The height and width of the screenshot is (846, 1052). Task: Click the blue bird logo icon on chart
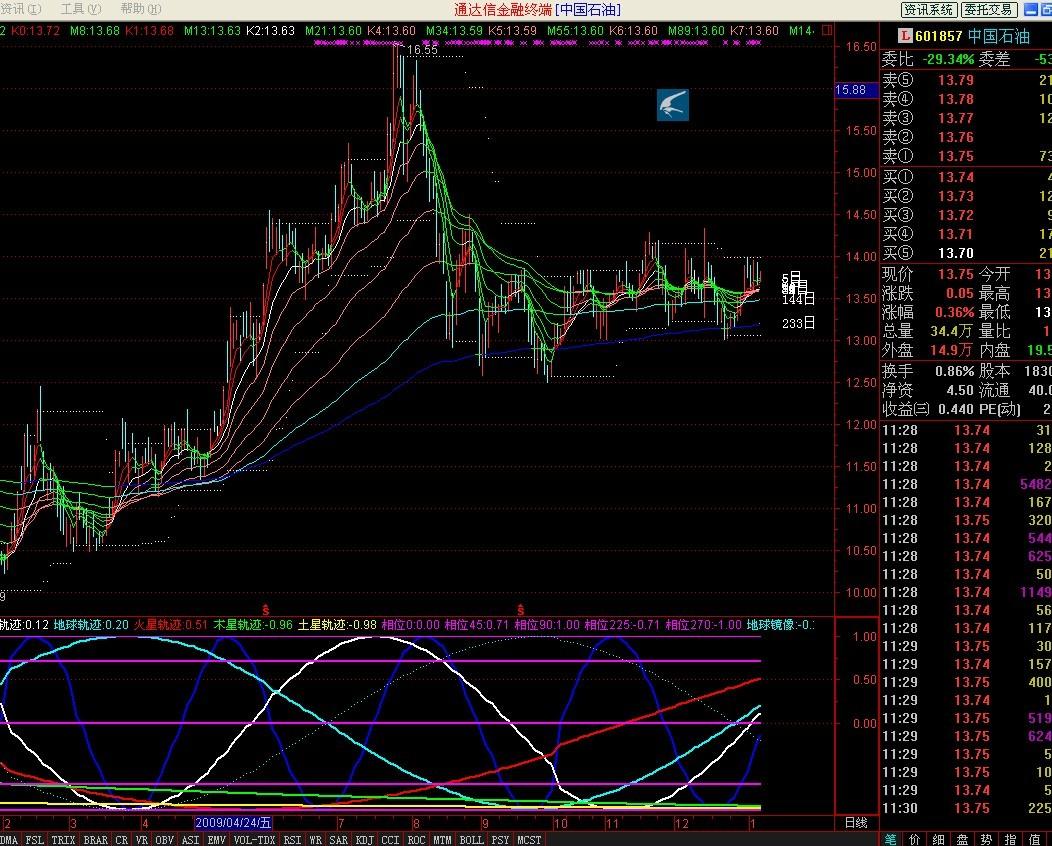coord(673,105)
